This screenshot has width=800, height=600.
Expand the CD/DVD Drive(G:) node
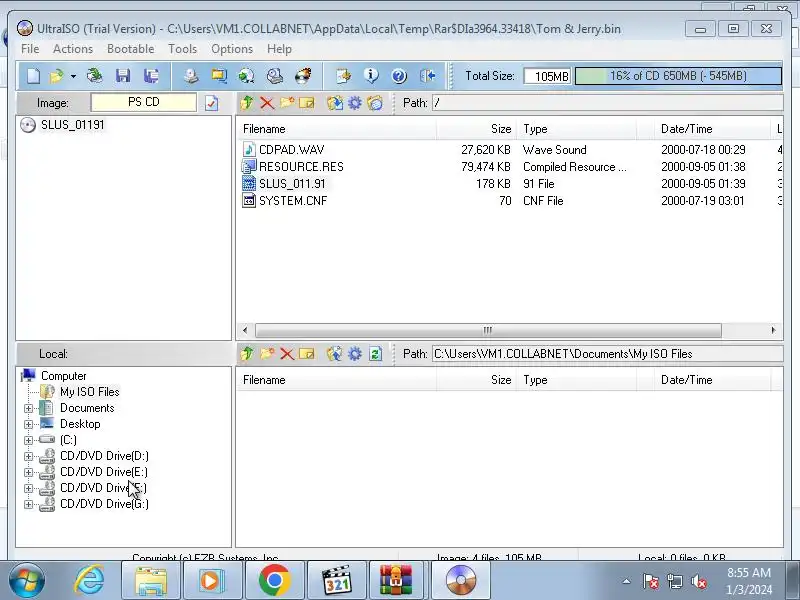29,504
